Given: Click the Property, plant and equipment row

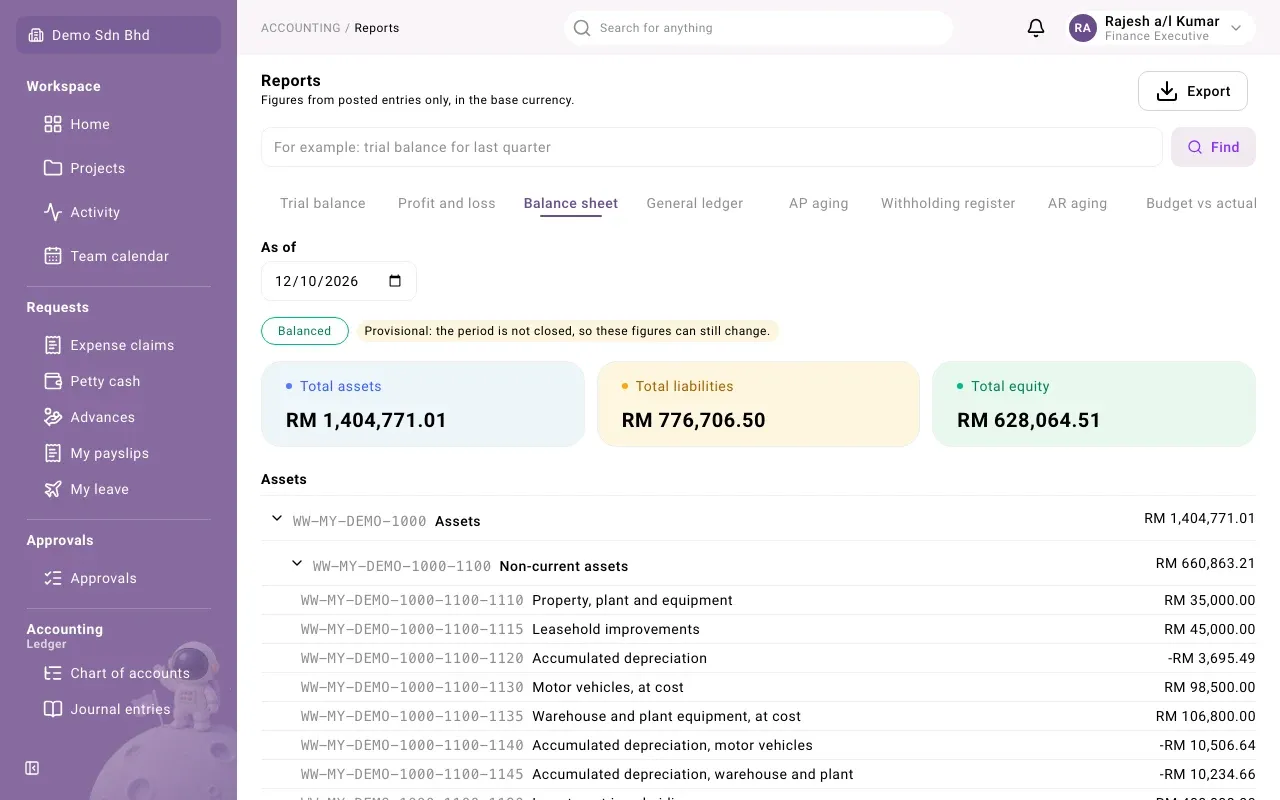Looking at the screenshot, I should [x=758, y=600].
